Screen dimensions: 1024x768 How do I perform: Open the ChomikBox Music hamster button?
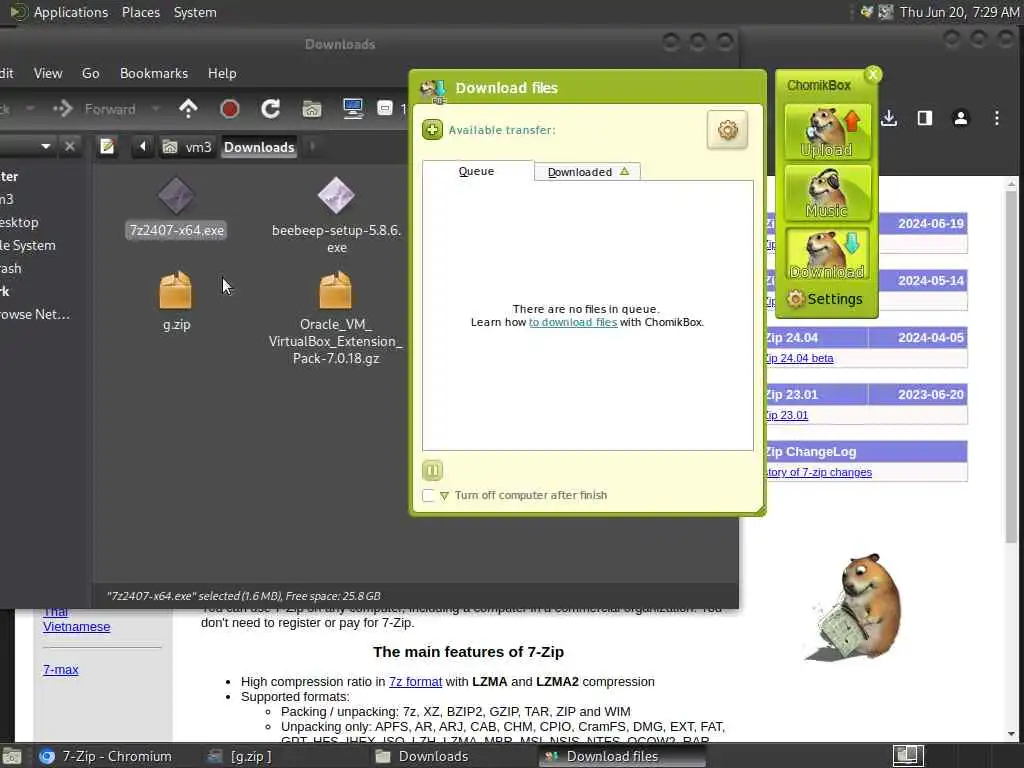tap(827, 192)
